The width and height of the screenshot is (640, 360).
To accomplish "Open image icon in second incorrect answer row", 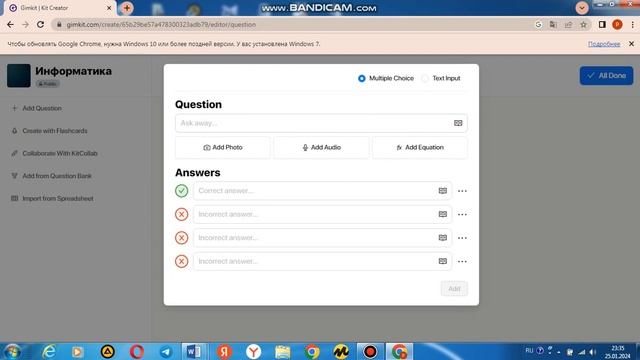I will [x=442, y=238].
